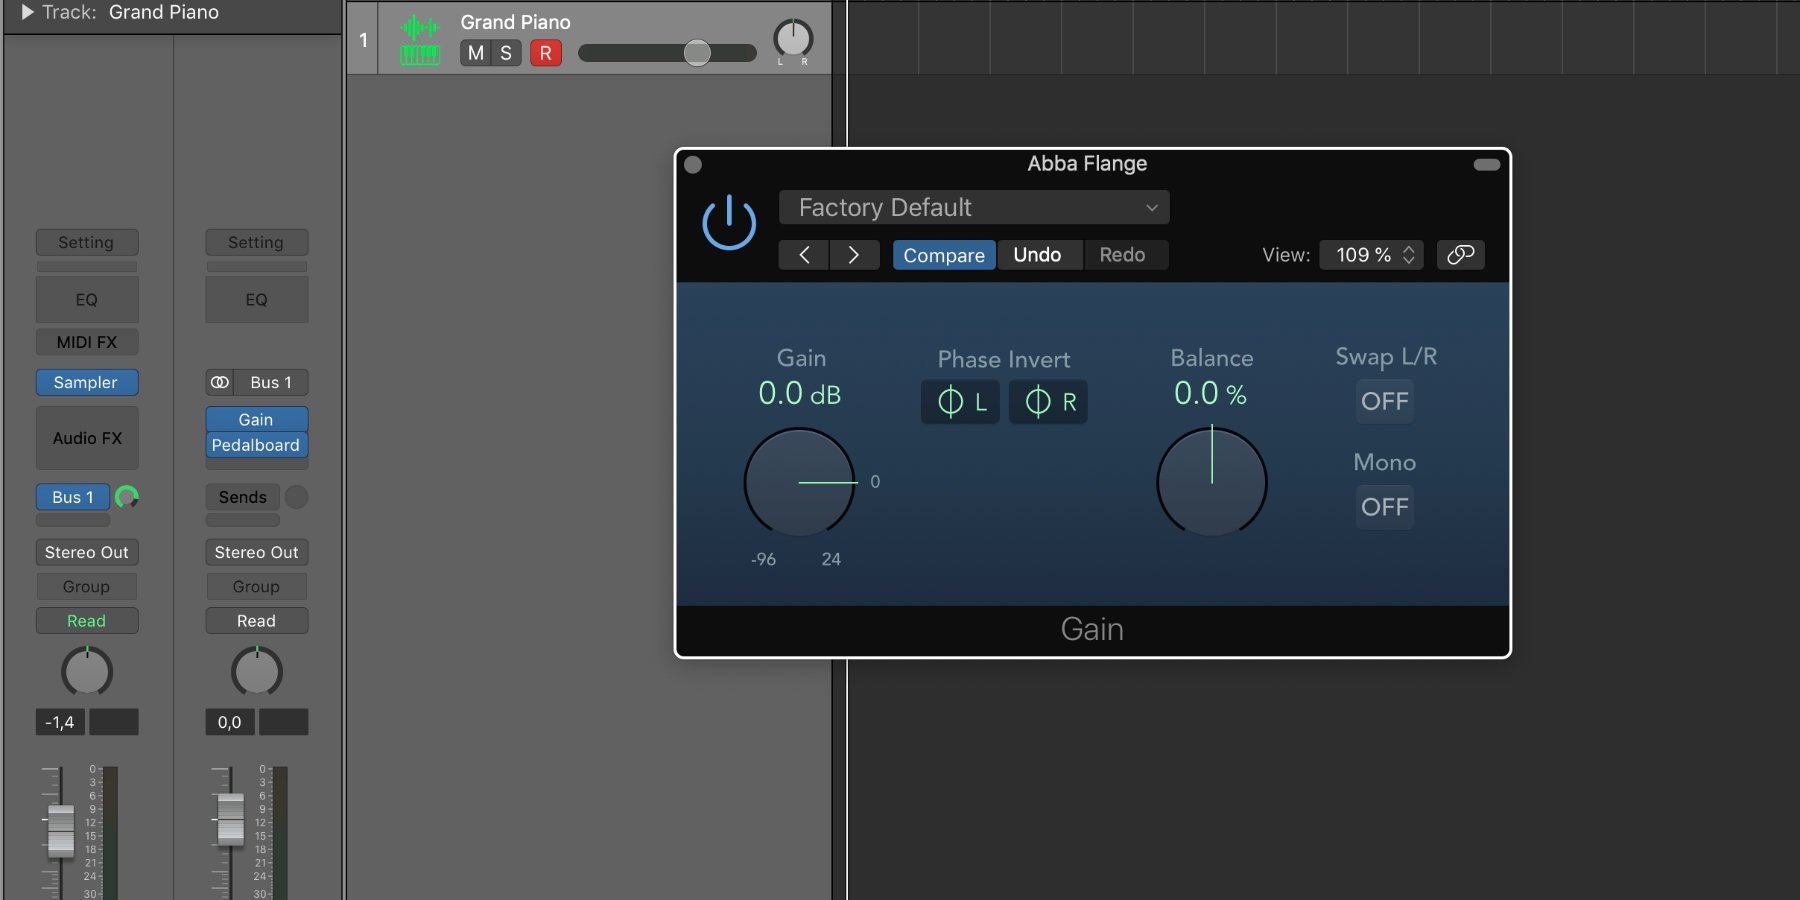Mute the Grand Piano track
The height and width of the screenshot is (900, 1800).
476,53
